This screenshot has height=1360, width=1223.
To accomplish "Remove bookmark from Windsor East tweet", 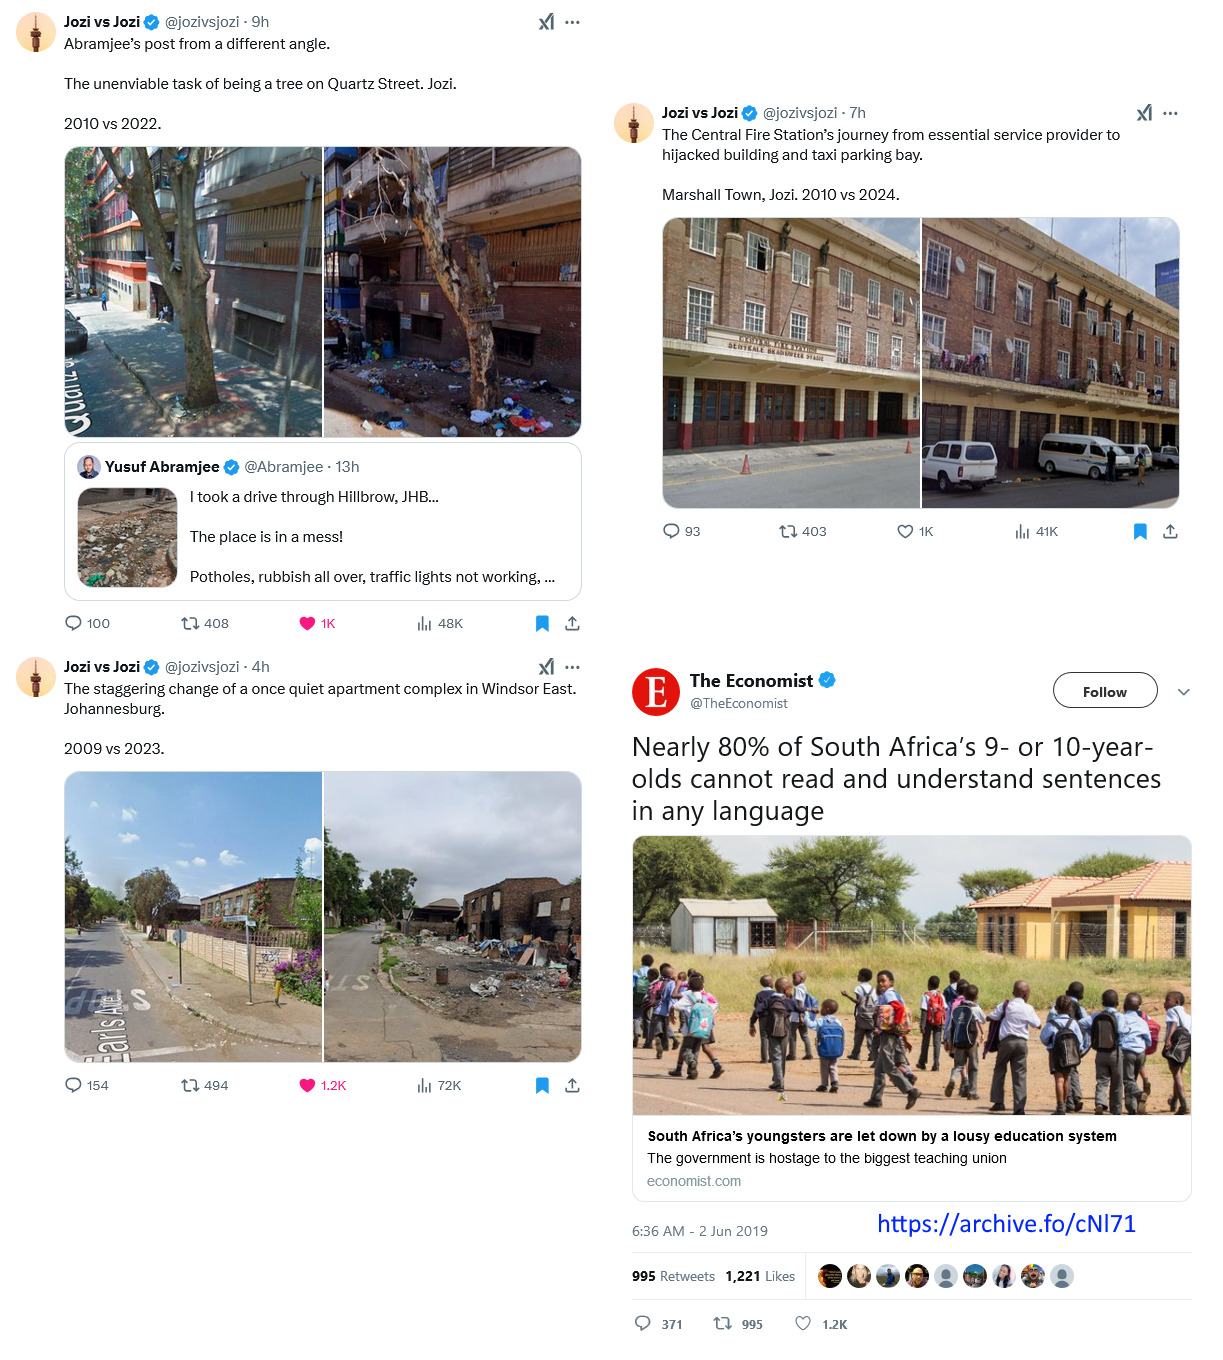I will 542,1085.
